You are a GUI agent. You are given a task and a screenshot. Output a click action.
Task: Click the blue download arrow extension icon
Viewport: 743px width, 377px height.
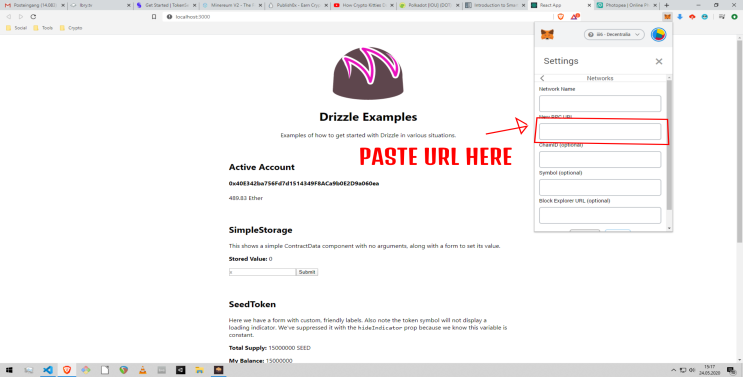(x=680, y=17)
